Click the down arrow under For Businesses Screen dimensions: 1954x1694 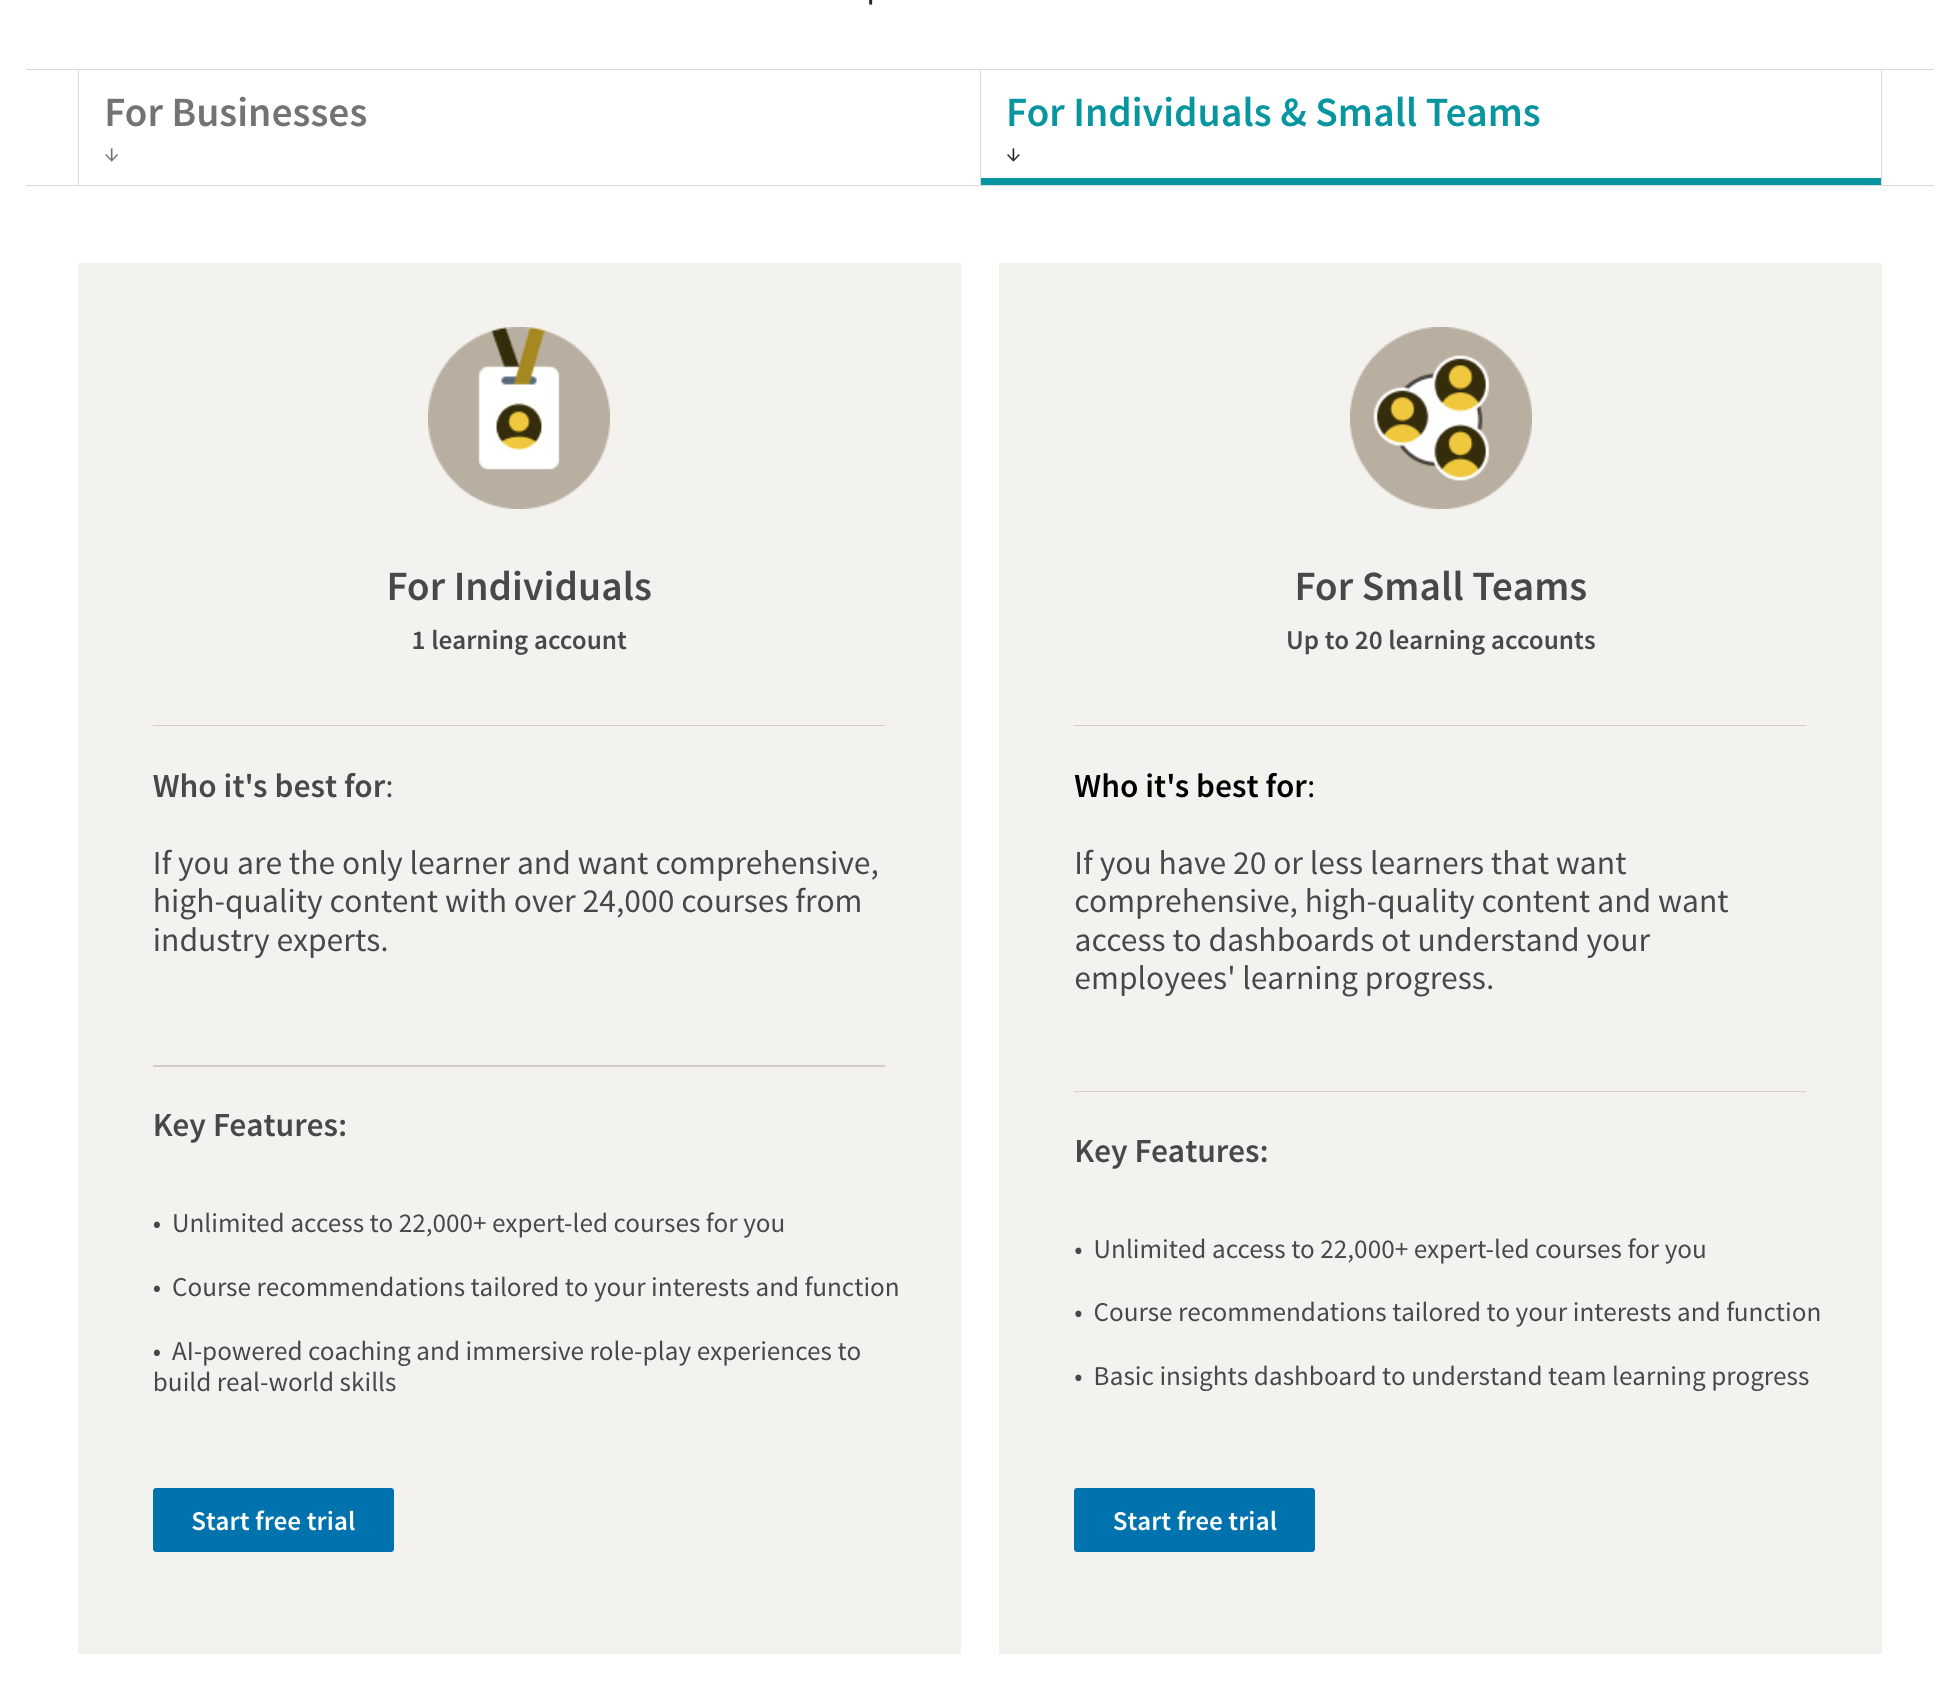(x=112, y=154)
